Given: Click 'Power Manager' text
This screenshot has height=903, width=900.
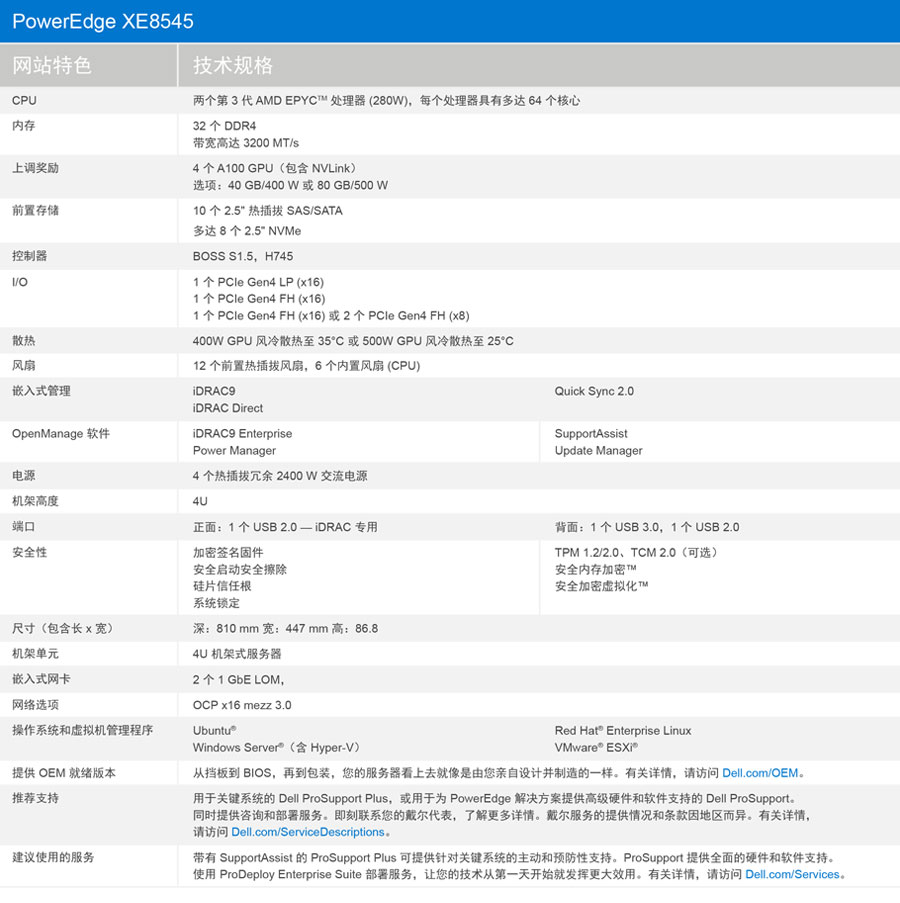Looking at the screenshot, I should [x=234, y=450].
